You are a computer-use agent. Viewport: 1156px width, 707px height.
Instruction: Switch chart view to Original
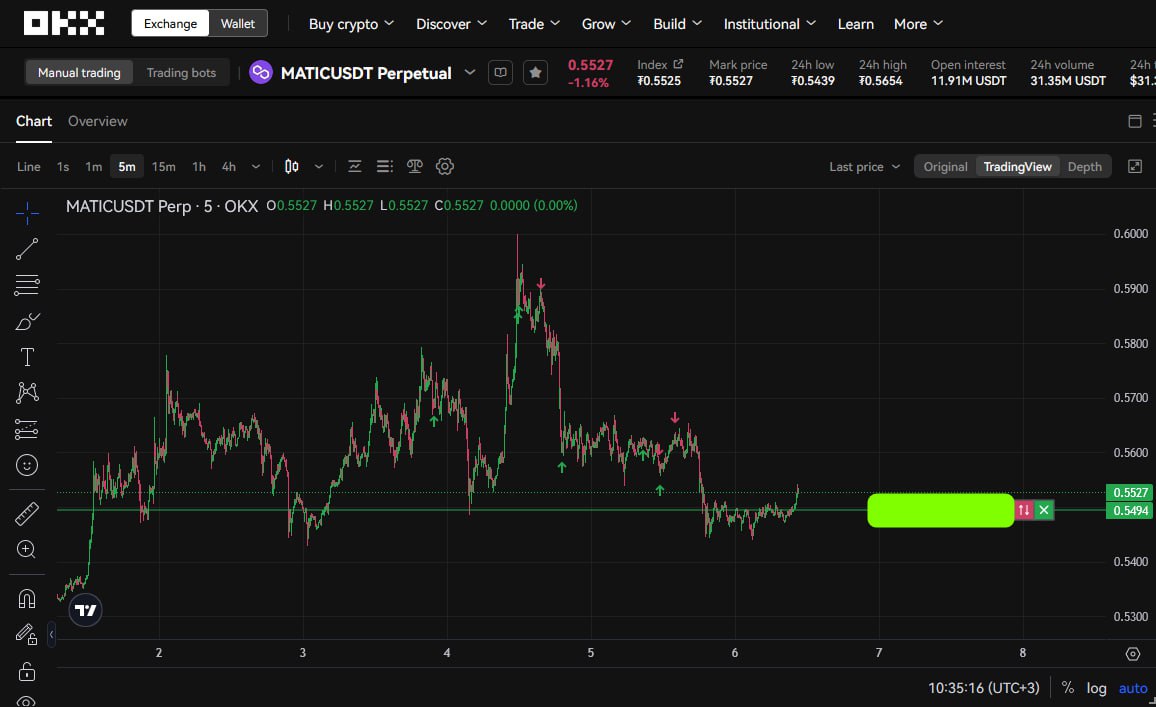945,167
